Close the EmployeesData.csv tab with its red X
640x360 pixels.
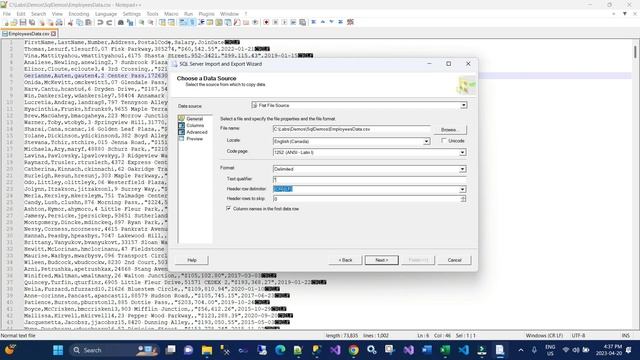click(x=53, y=34)
